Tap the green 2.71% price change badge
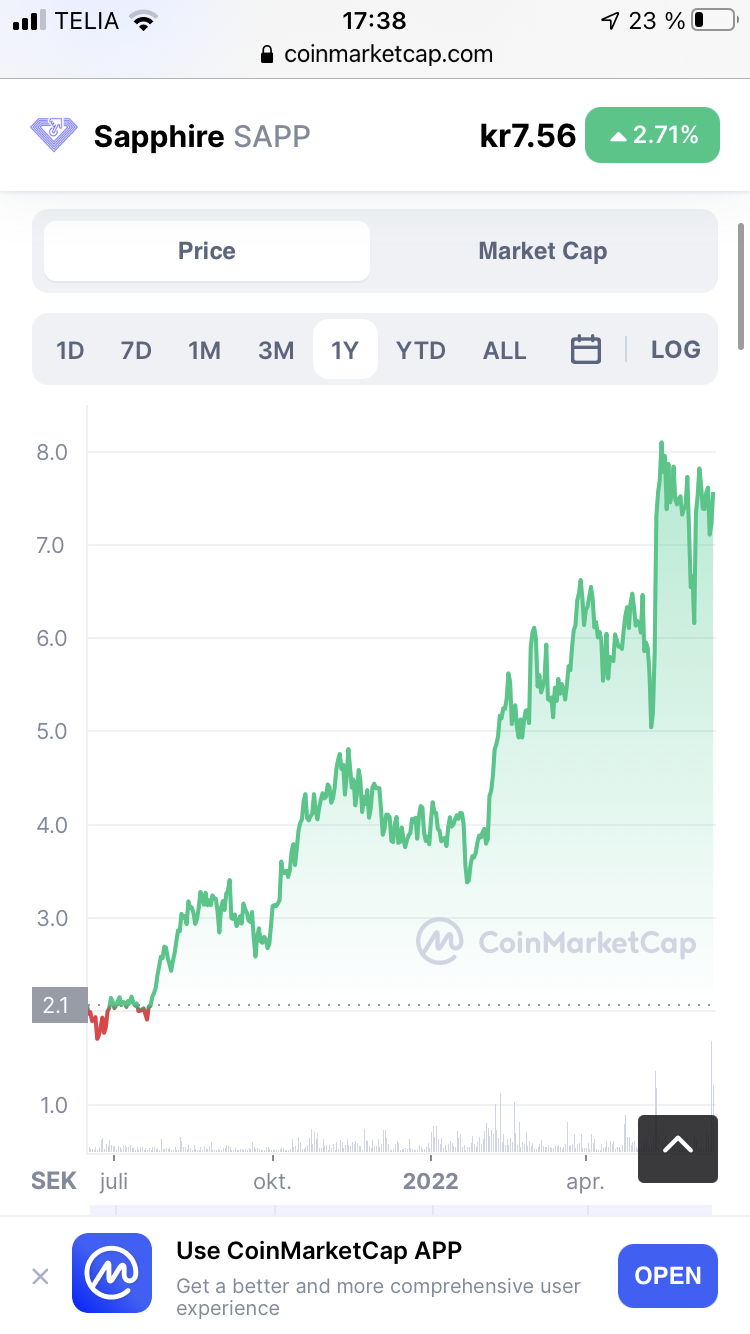750x1334 pixels. tap(652, 135)
